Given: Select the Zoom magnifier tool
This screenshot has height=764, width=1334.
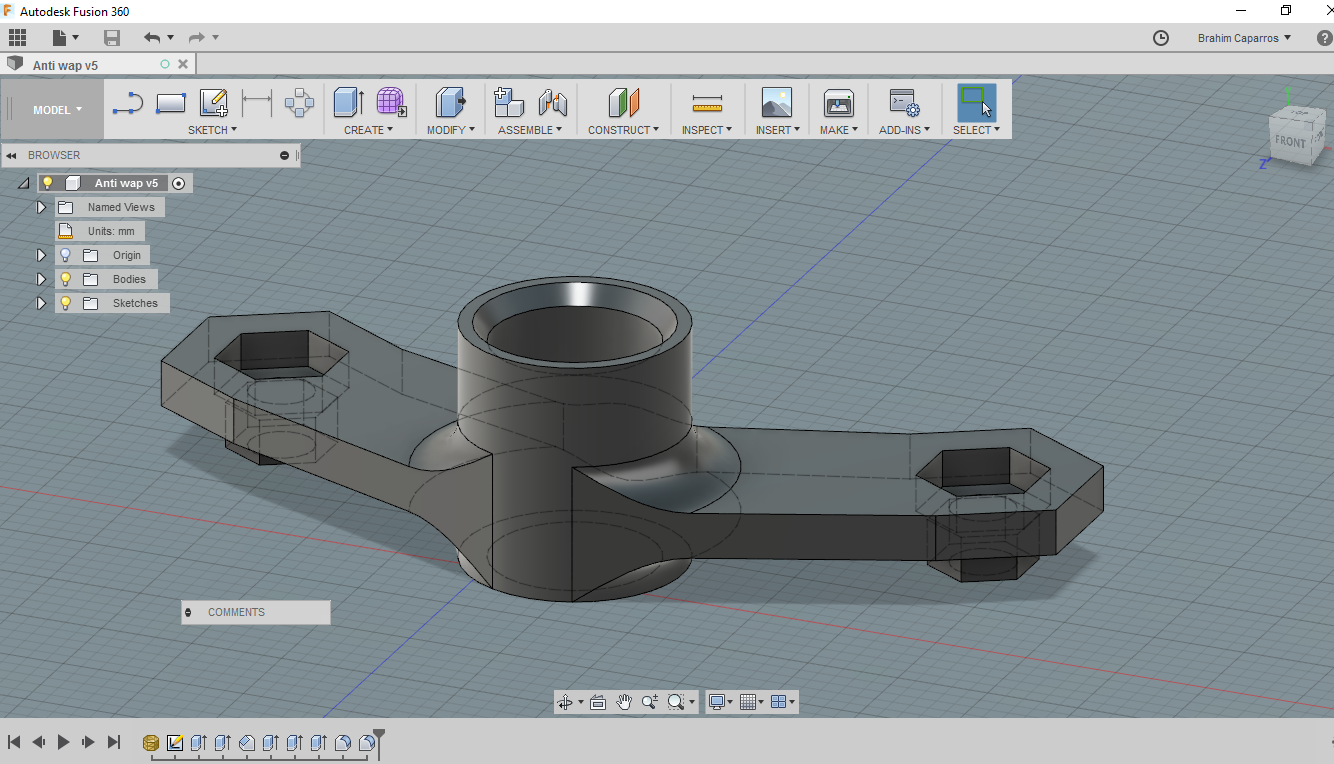Looking at the screenshot, I should [x=649, y=702].
